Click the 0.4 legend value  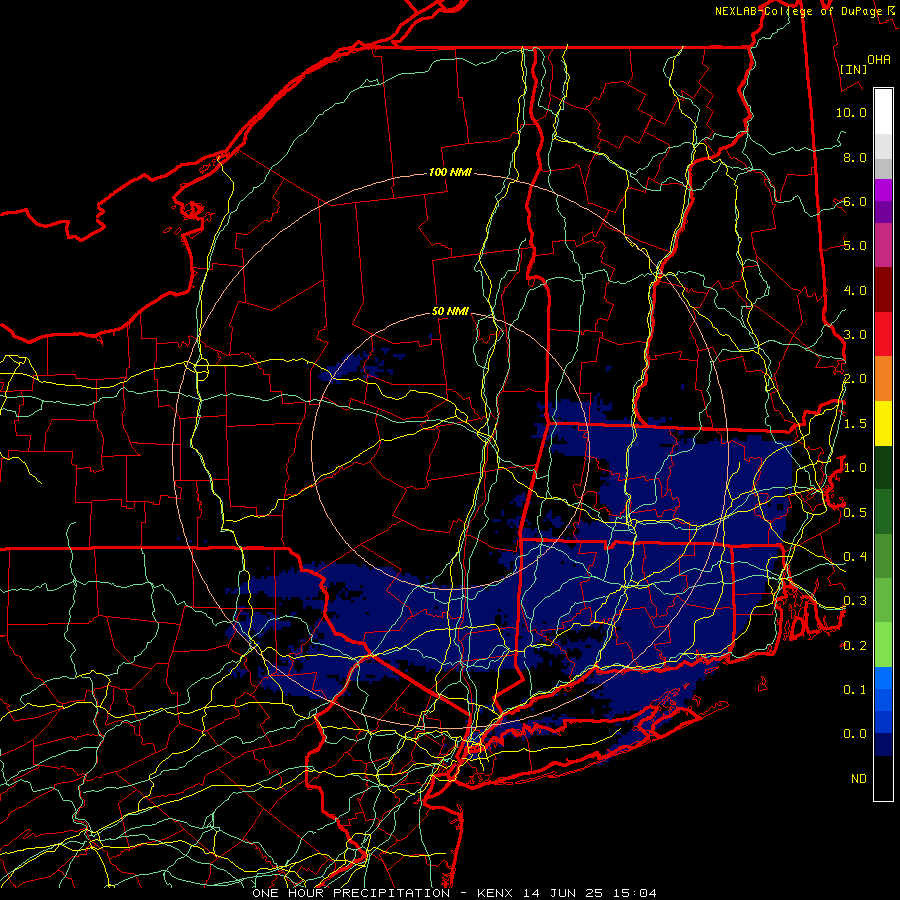tap(855, 556)
